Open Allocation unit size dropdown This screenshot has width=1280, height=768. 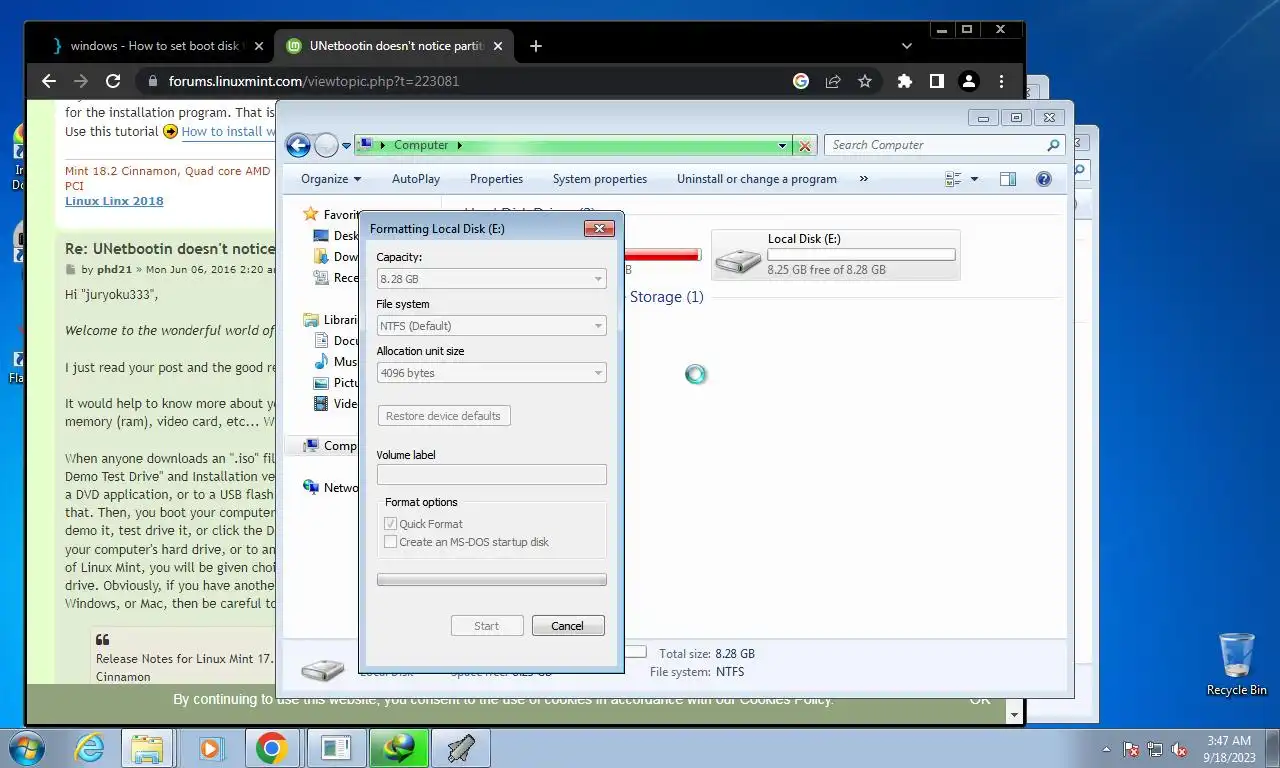tap(491, 373)
